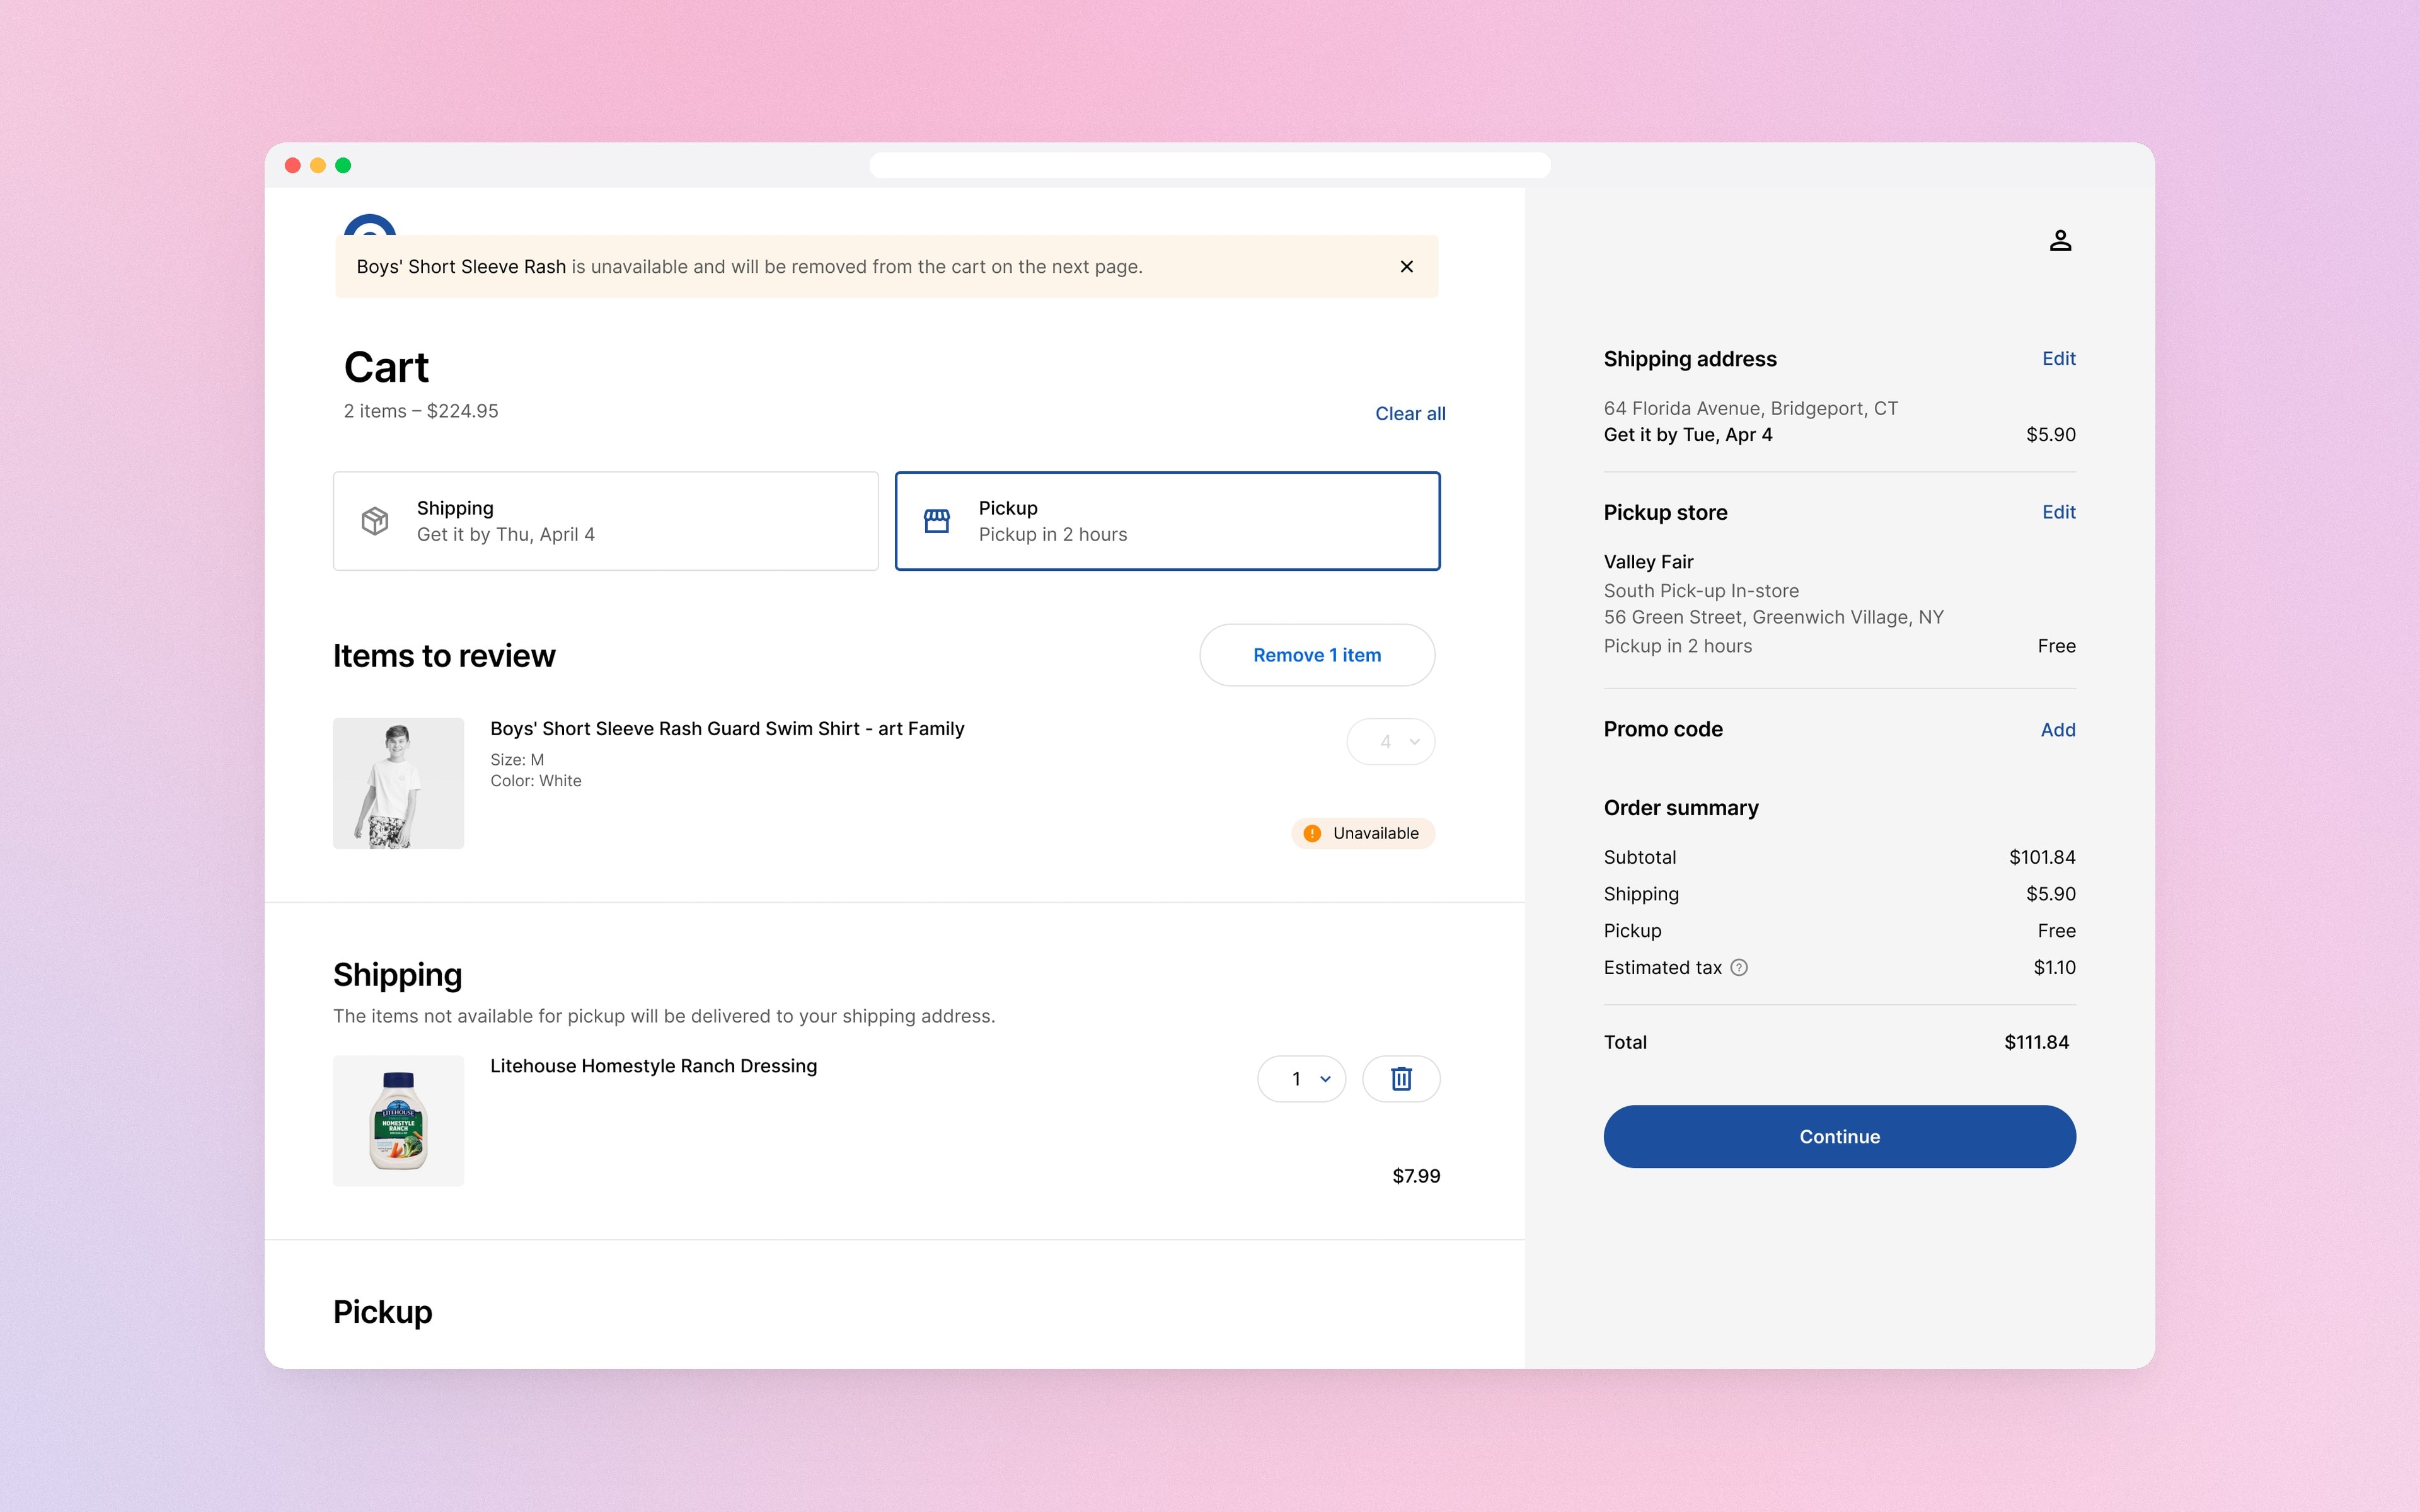
Task: Select the Pickup in 2 hours card
Action: (x=1167, y=521)
